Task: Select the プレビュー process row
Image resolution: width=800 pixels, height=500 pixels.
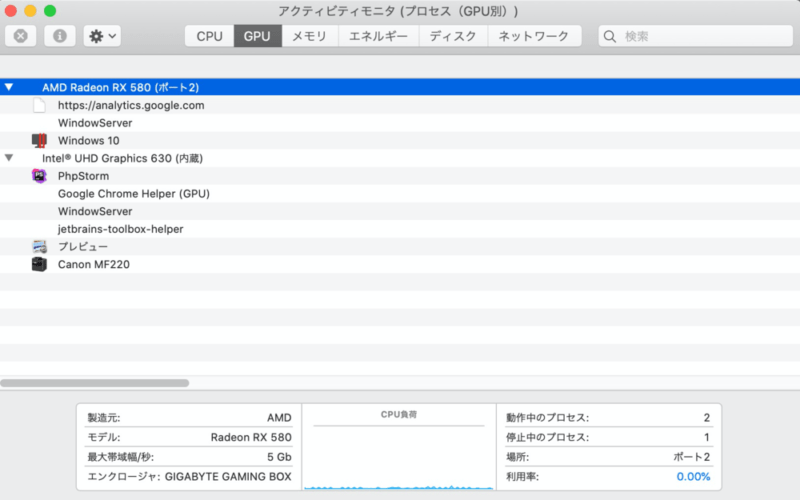Action: (400, 246)
